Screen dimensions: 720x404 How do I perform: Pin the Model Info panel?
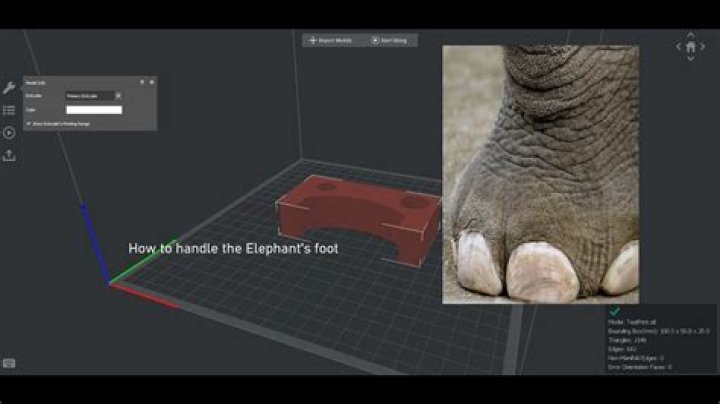[x=142, y=82]
